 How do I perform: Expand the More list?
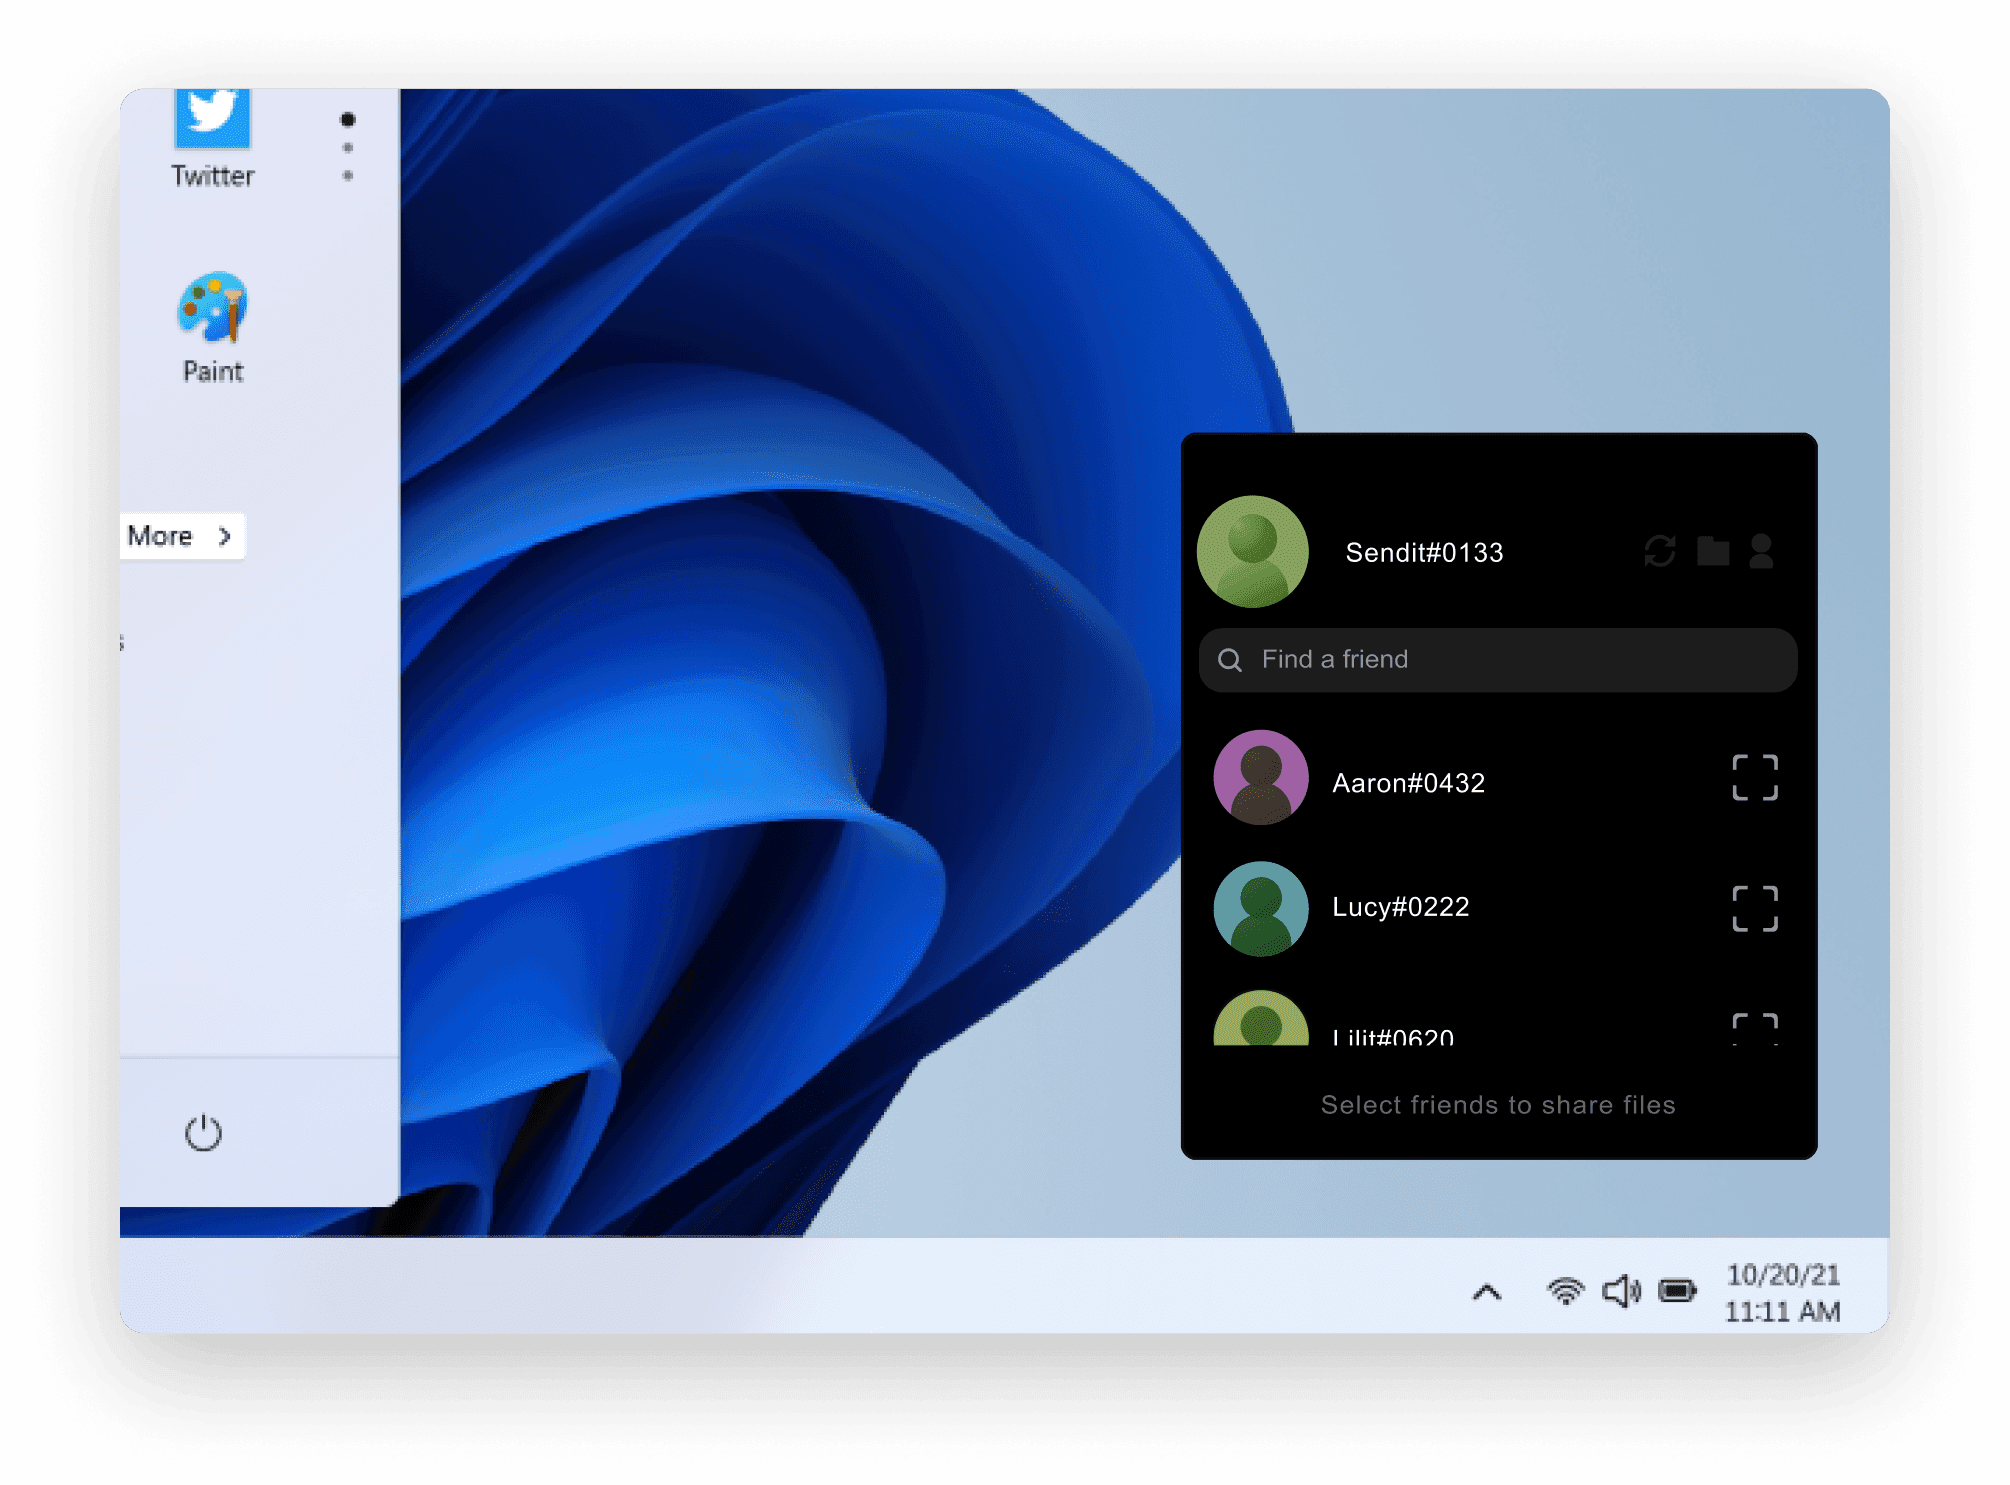coord(182,536)
